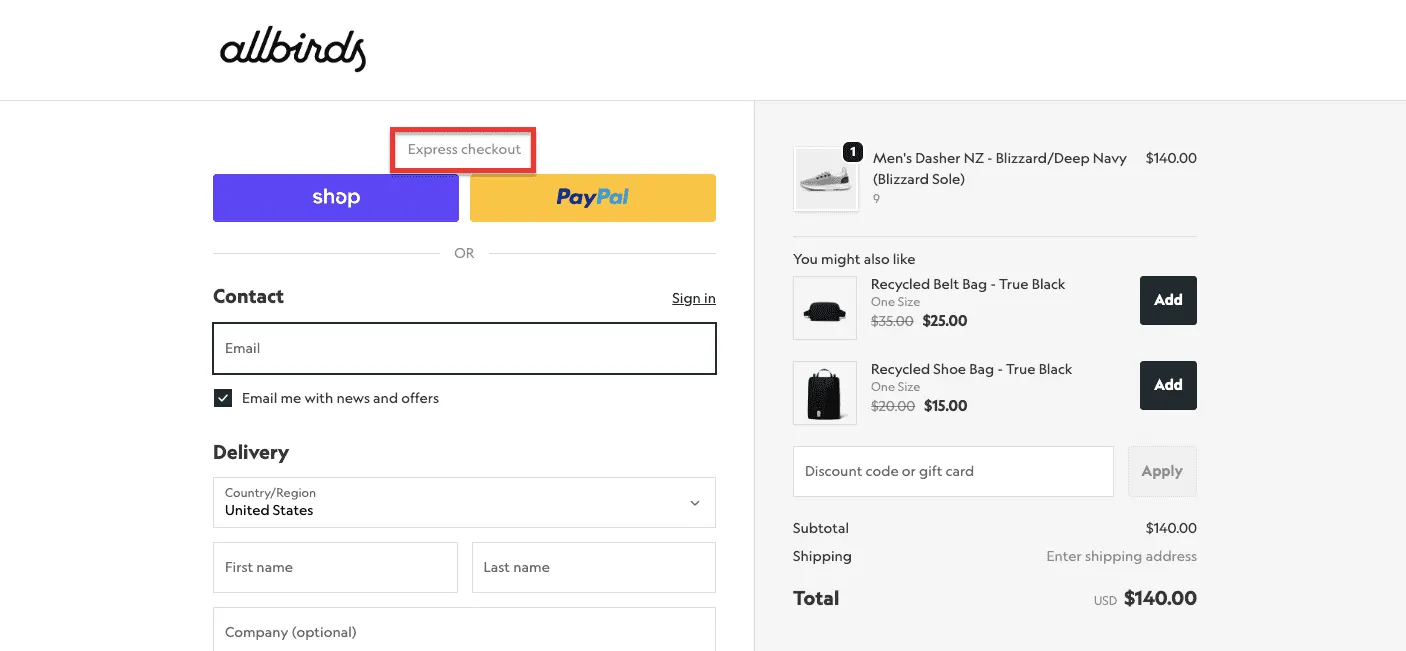Click the Last name field
This screenshot has width=1406, height=651.
(x=593, y=567)
